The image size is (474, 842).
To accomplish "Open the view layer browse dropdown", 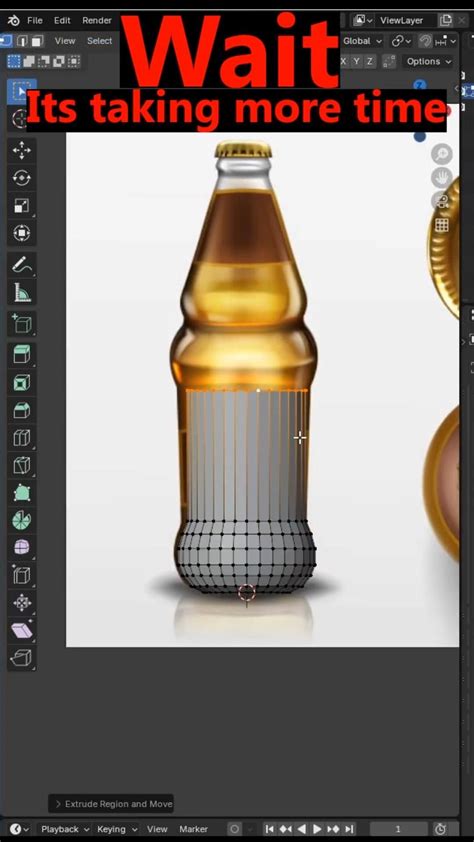I will [x=363, y=20].
